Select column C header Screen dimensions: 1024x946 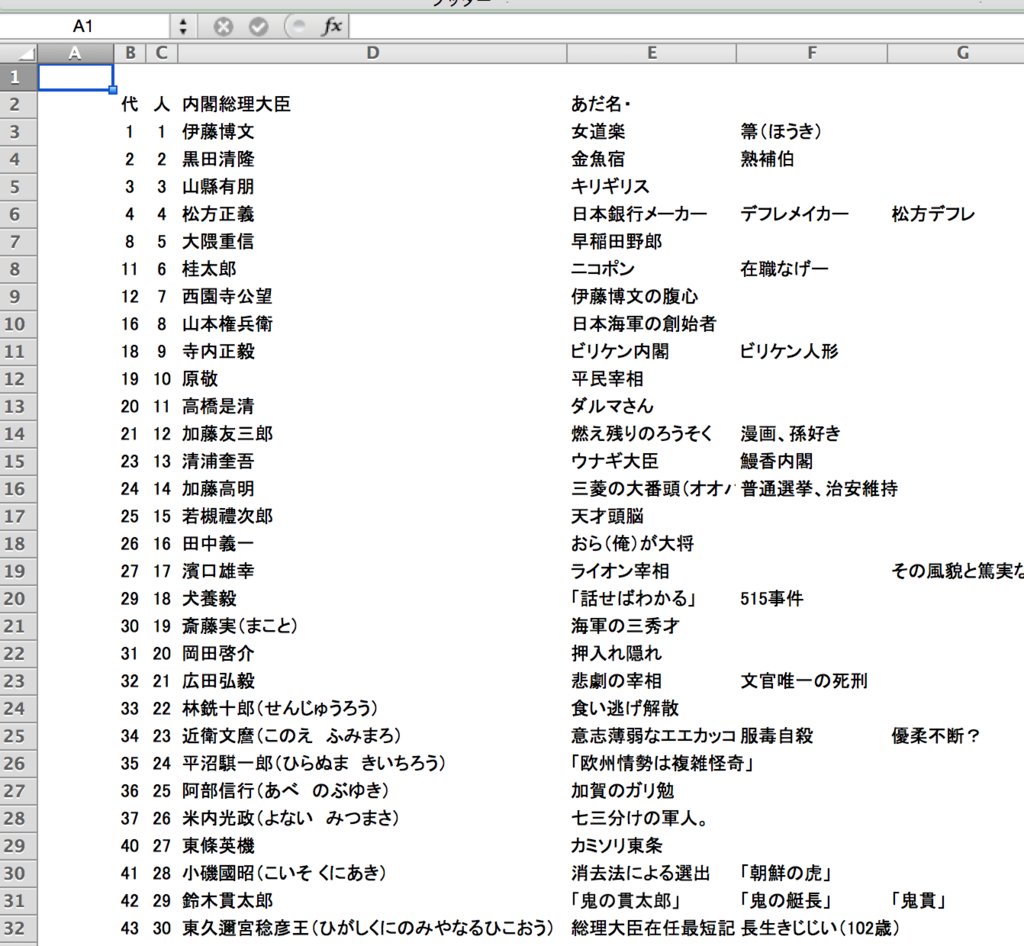pyautogui.click(x=162, y=53)
